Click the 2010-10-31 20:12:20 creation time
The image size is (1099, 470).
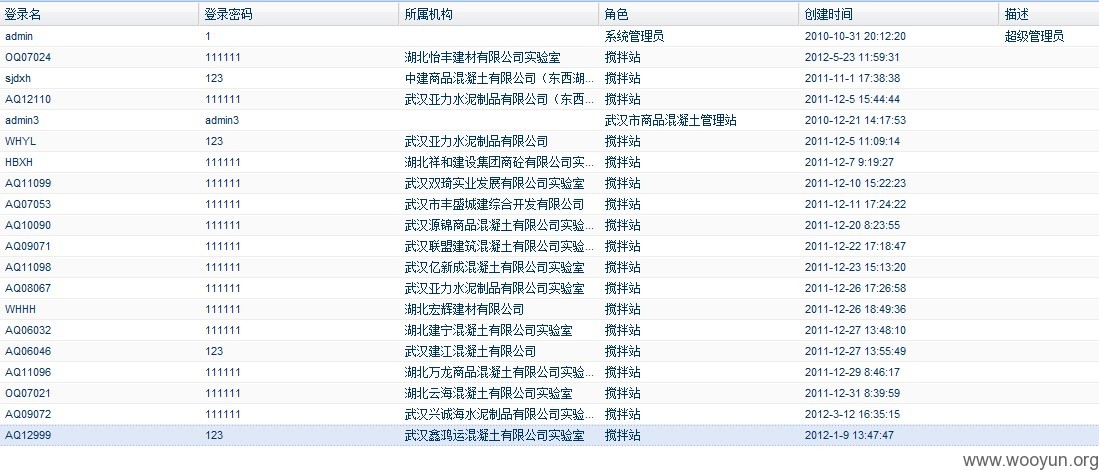tap(855, 36)
